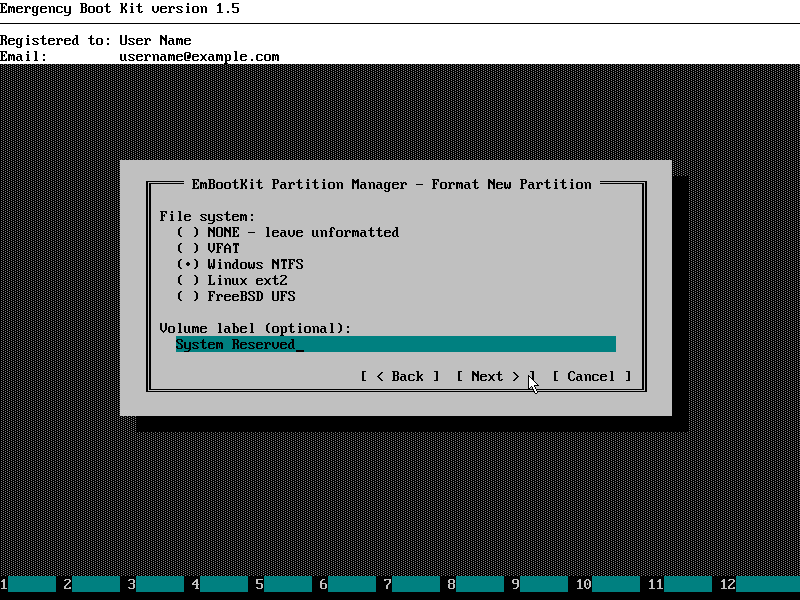Click function key slot 1 in bottom bar
Screen dimensions: 800x600
(x=28, y=584)
